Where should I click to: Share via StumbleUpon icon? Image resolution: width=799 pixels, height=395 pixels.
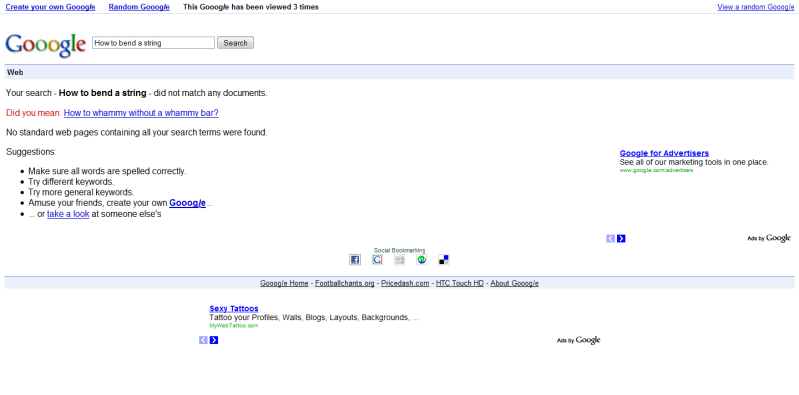421,260
